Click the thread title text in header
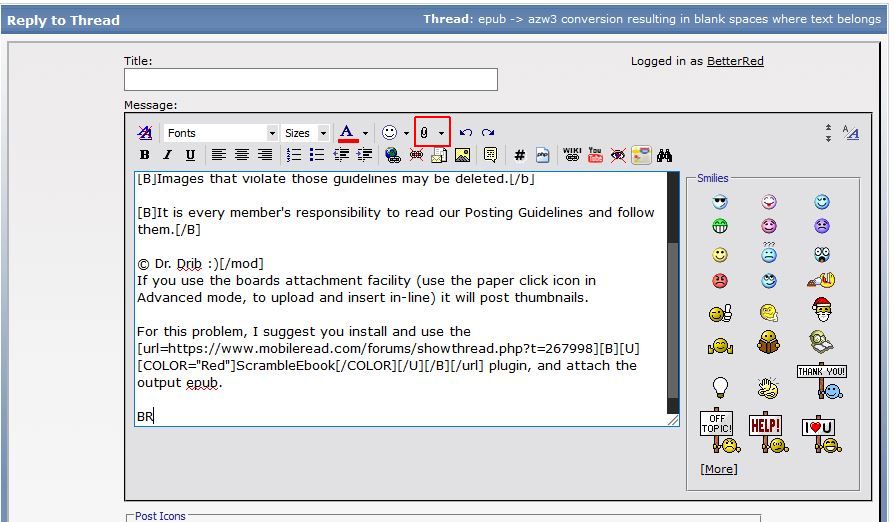Screen dimensions: 894x522 click(679, 19)
